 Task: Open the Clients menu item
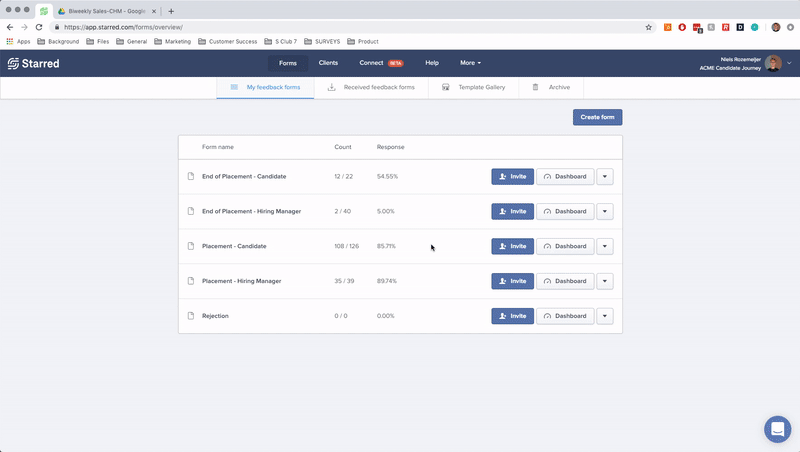pos(328,63)
